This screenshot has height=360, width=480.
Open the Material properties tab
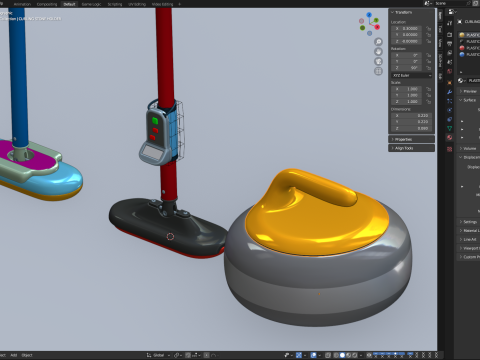(x=449, y=137)
